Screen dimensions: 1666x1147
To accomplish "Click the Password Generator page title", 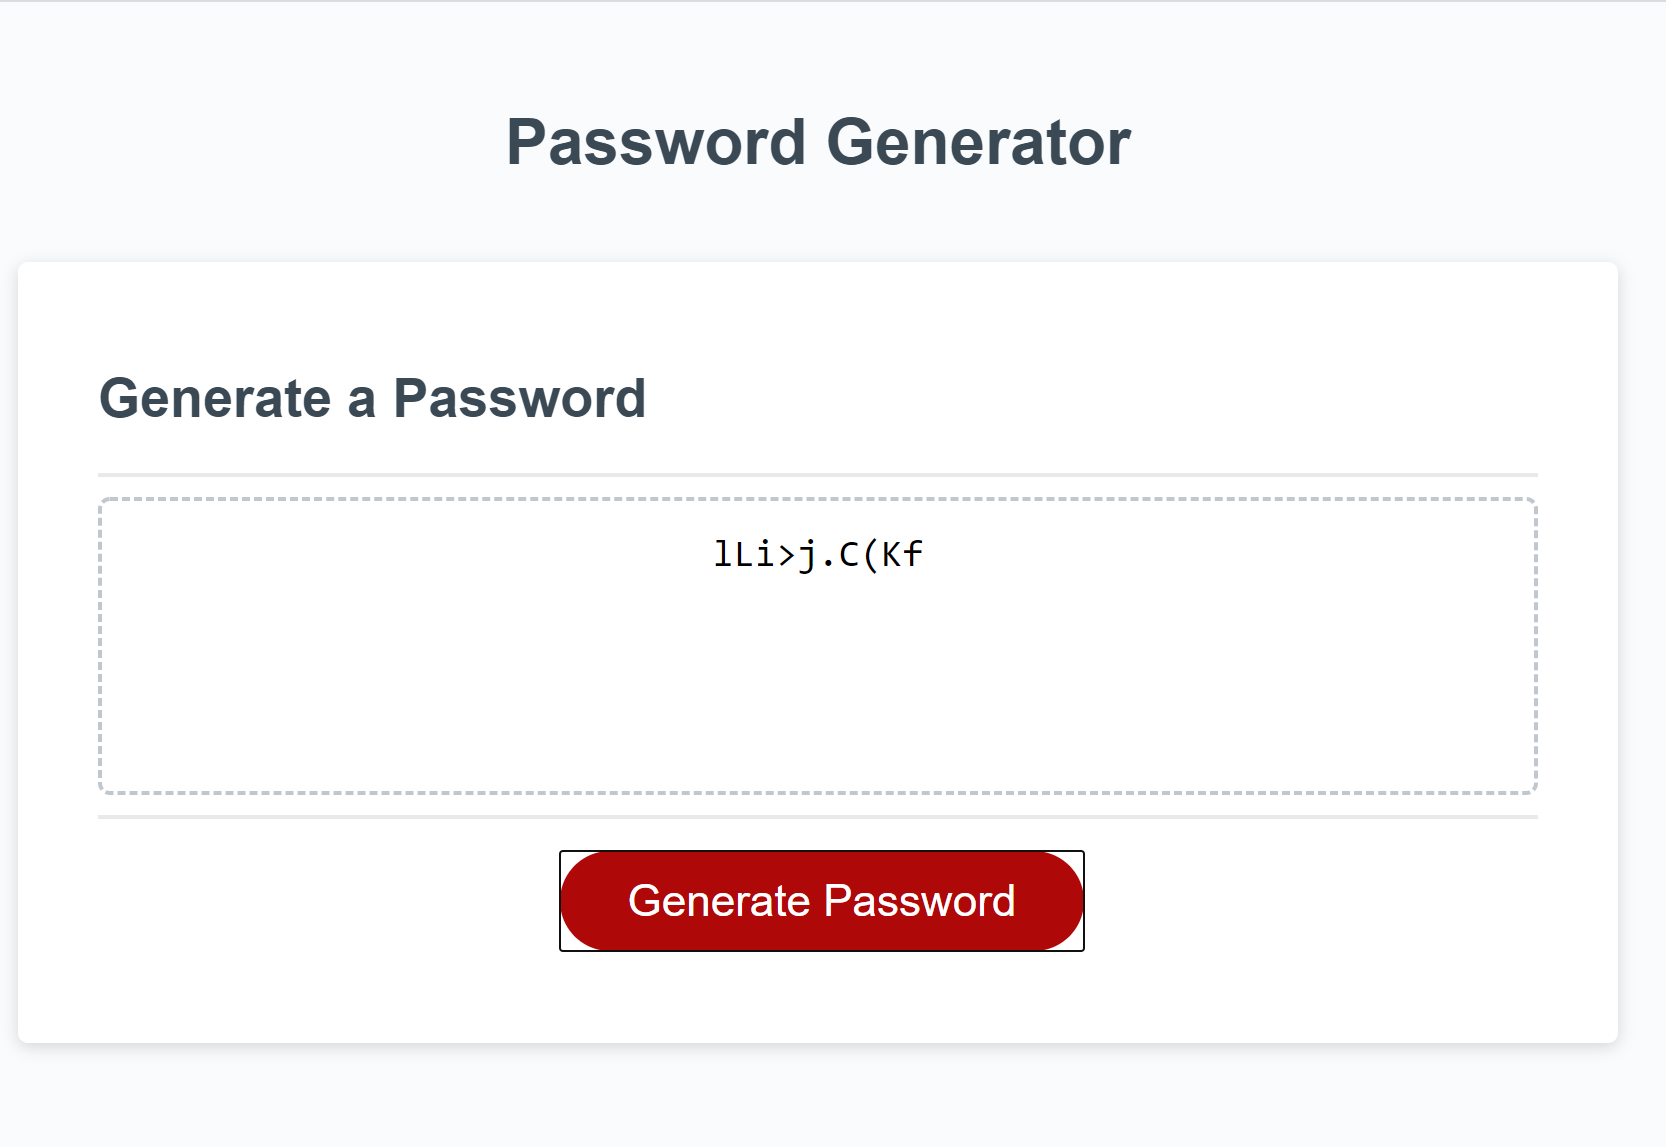I will click(x=818, y=140).
